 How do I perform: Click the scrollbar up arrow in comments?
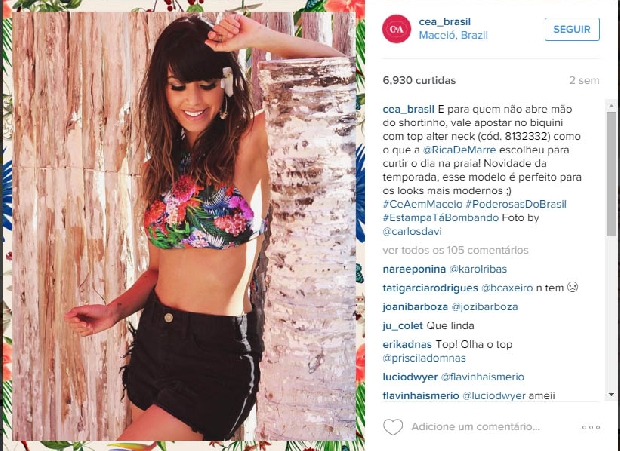click(x=611, y=105)
